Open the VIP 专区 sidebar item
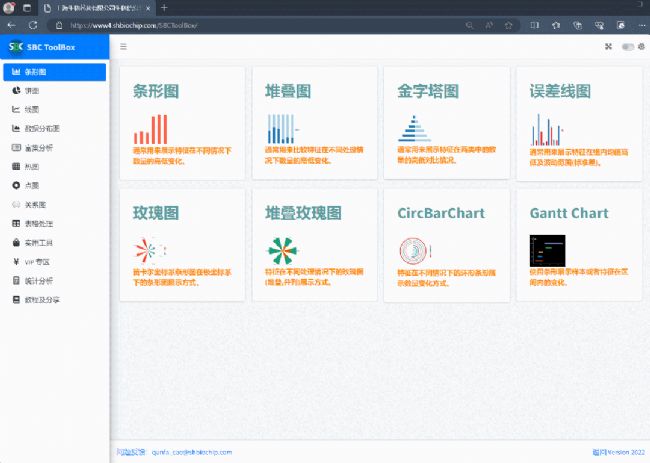This screenshot has height=463, width=650. tap(36, 262)
